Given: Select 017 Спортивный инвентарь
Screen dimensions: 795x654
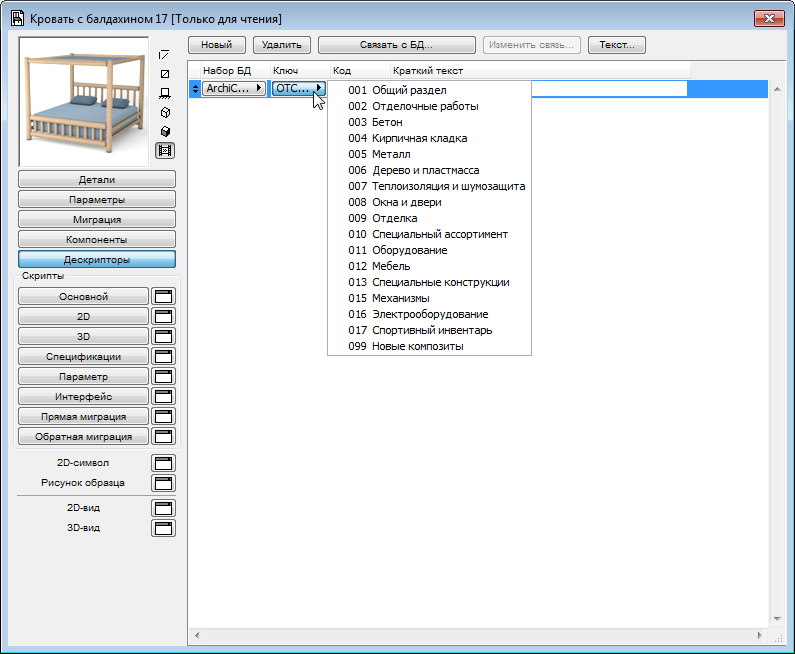Looking at the screenshot, I should pyautogui.click(x=429, y=331).
